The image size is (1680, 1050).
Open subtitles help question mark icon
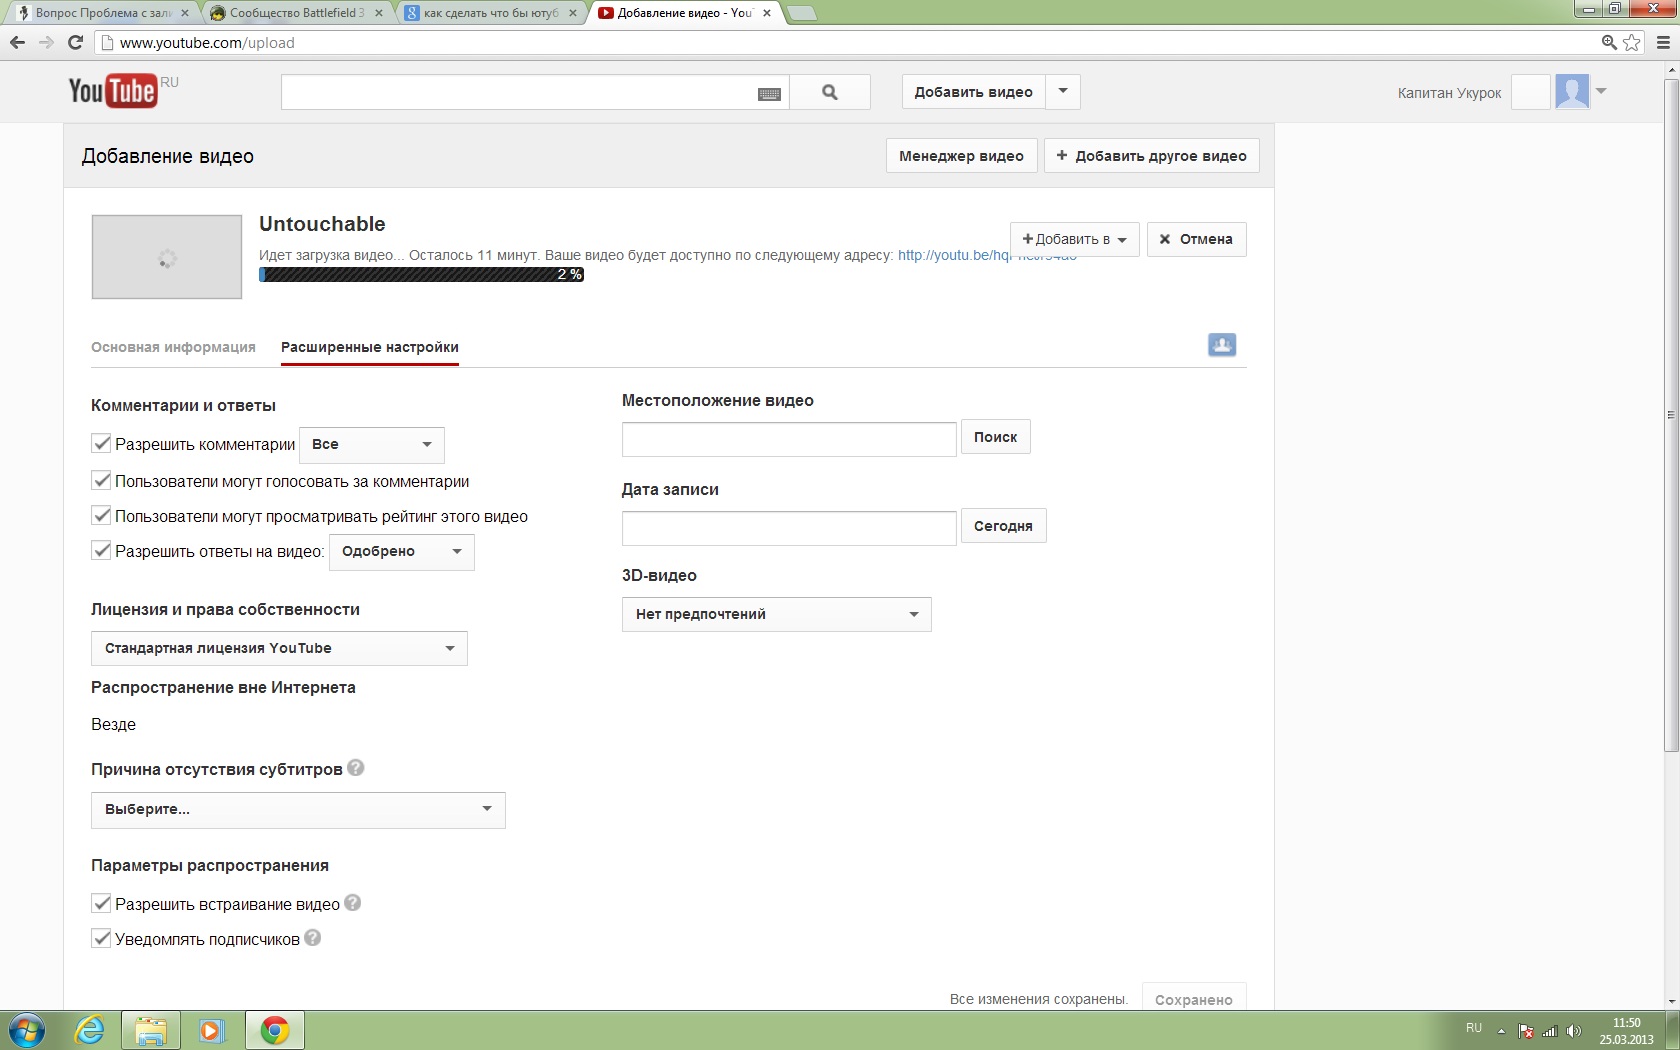tap(355, 768)
